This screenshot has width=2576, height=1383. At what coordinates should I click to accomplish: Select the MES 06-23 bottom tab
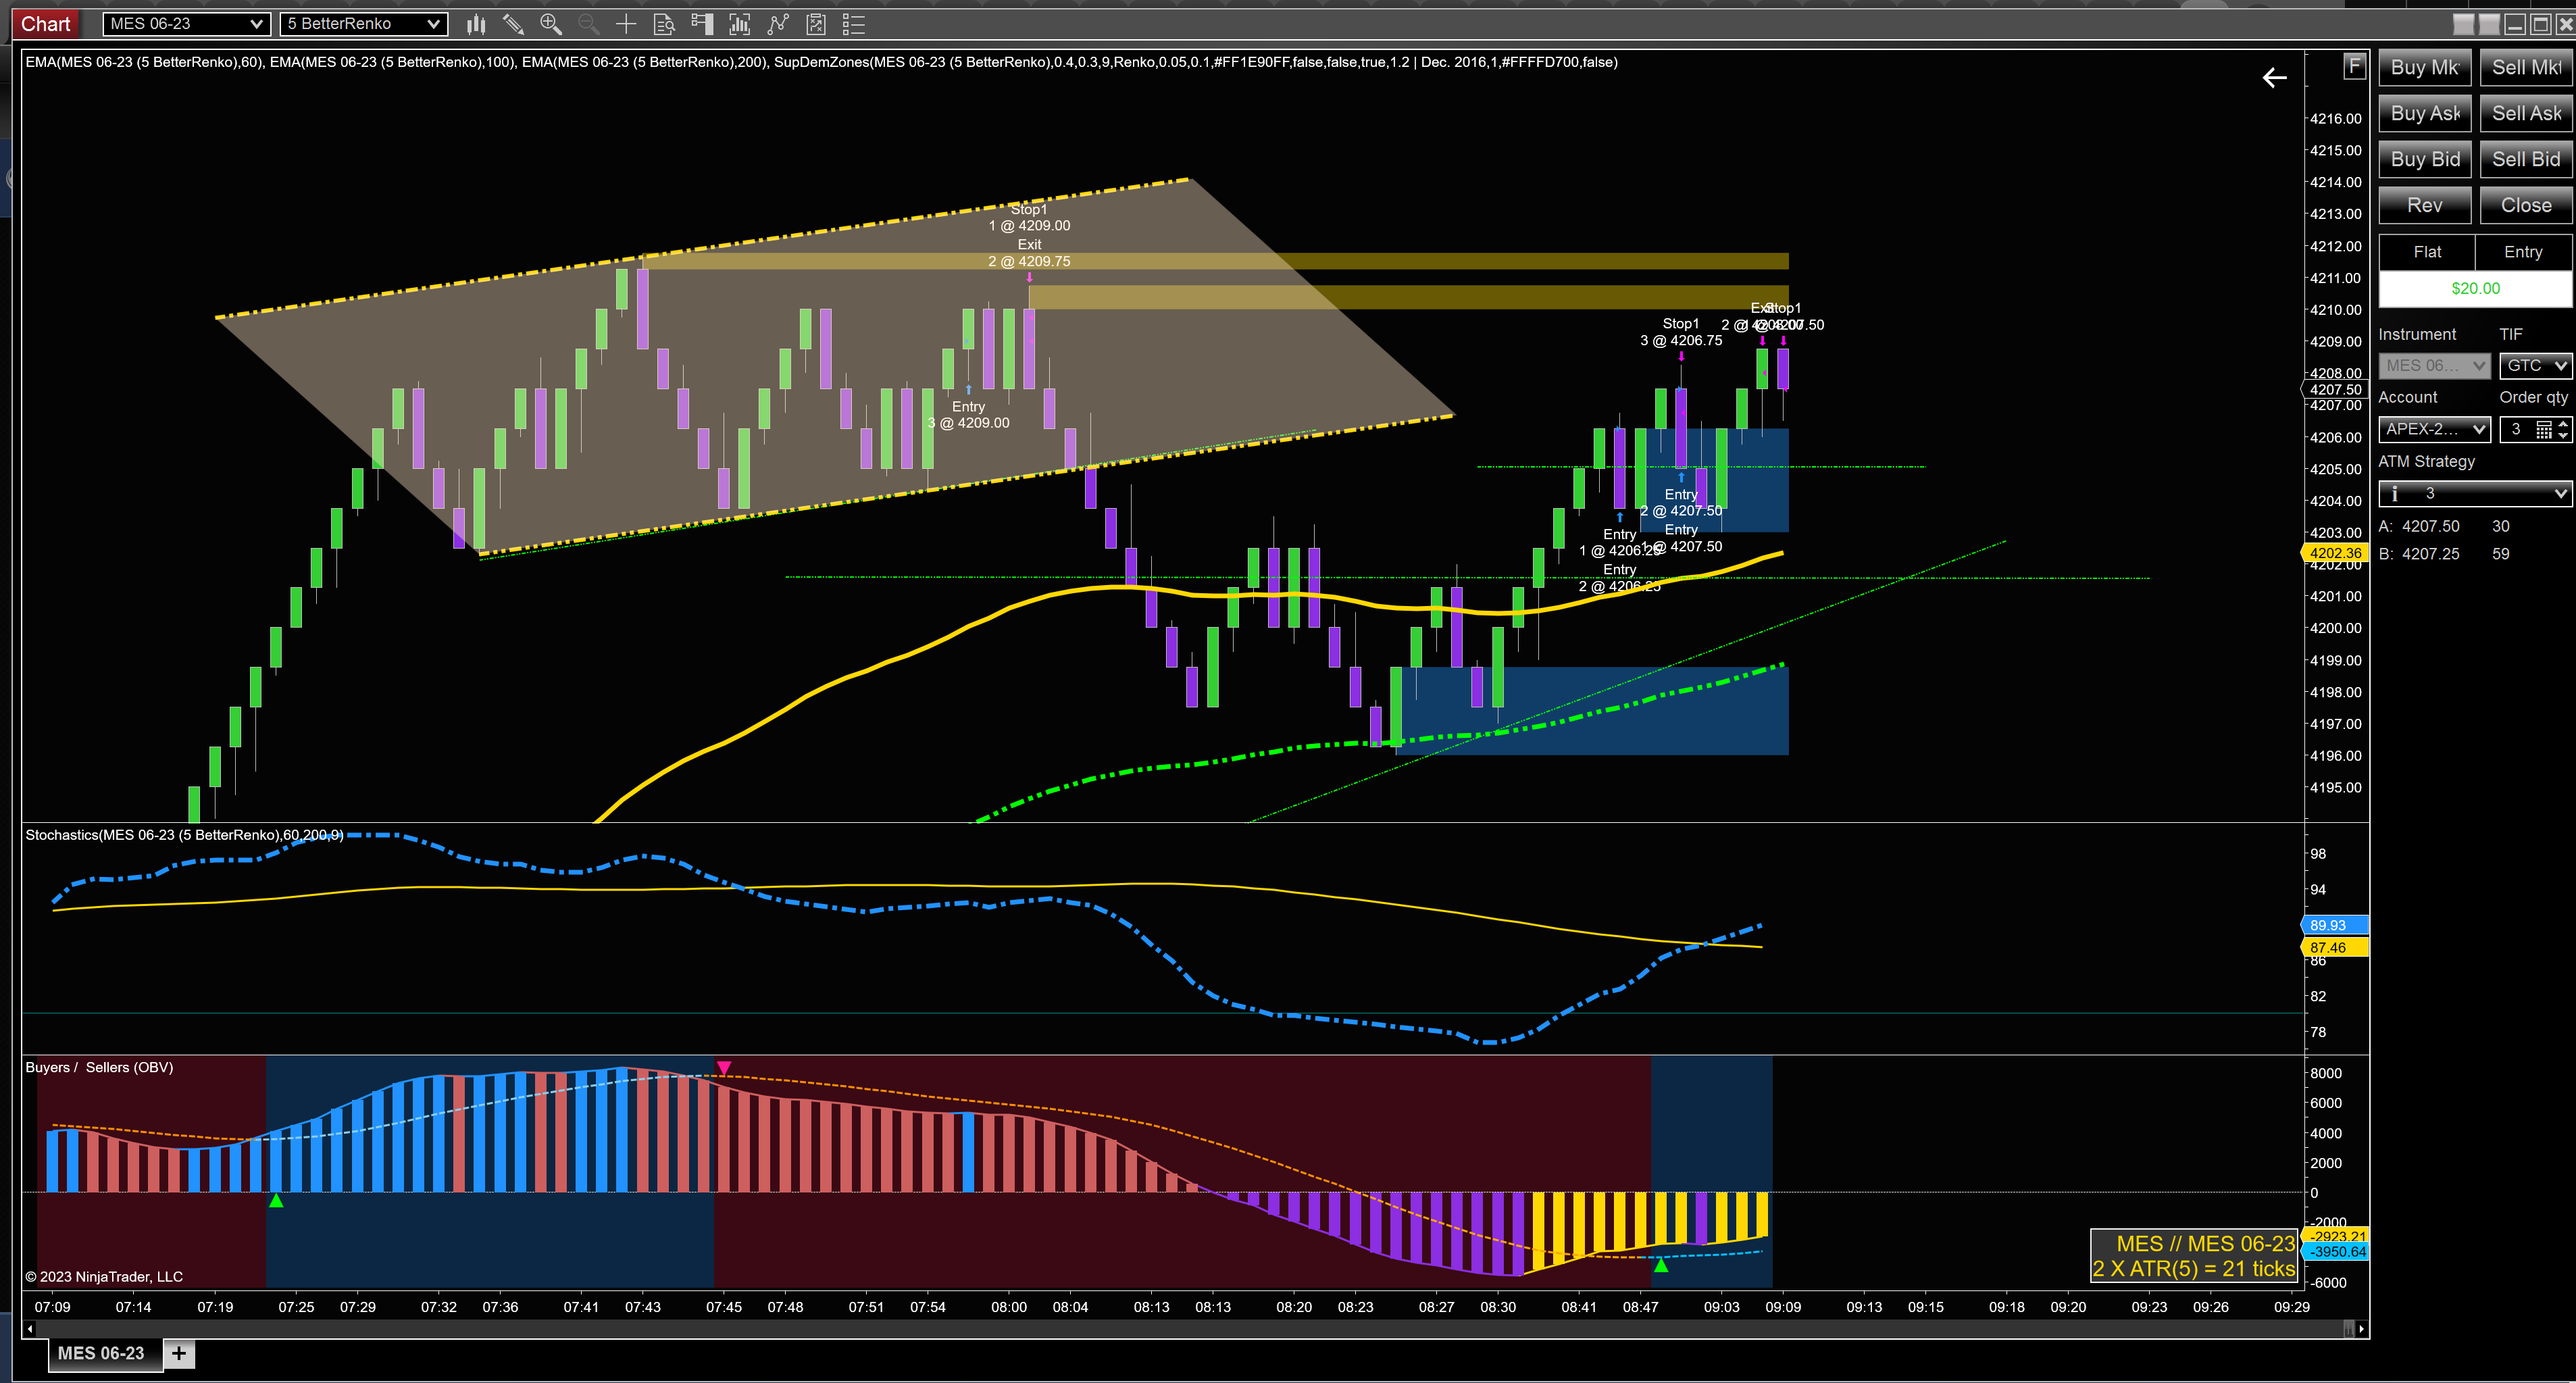(105, 1353)
